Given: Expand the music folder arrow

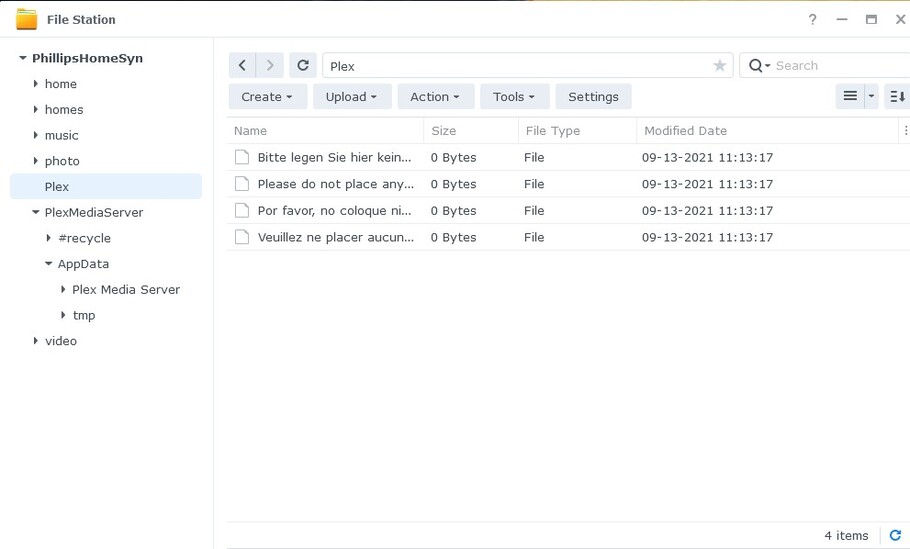Looking at the screenshot, I should tap(35, 135).
